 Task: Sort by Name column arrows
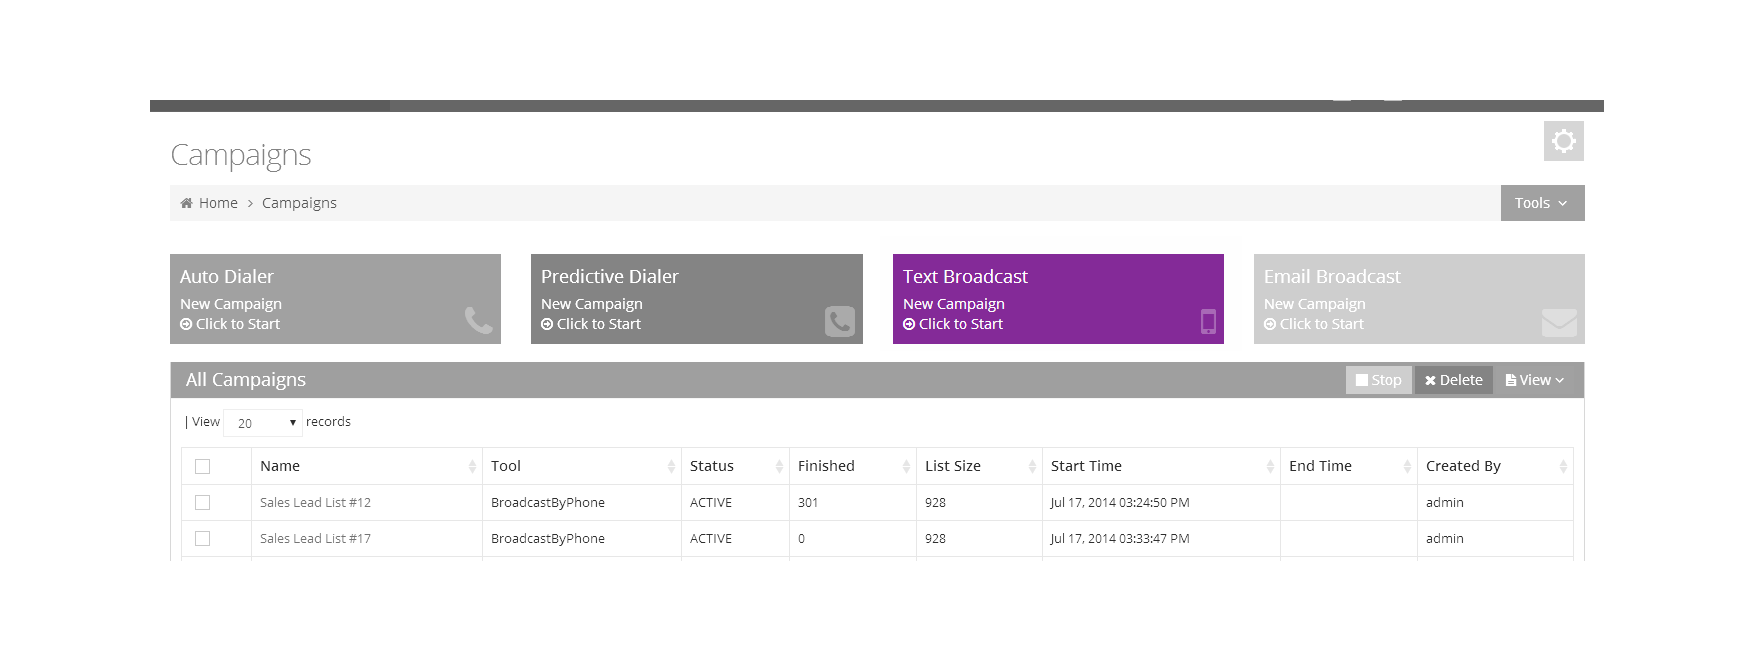(471, 466)
